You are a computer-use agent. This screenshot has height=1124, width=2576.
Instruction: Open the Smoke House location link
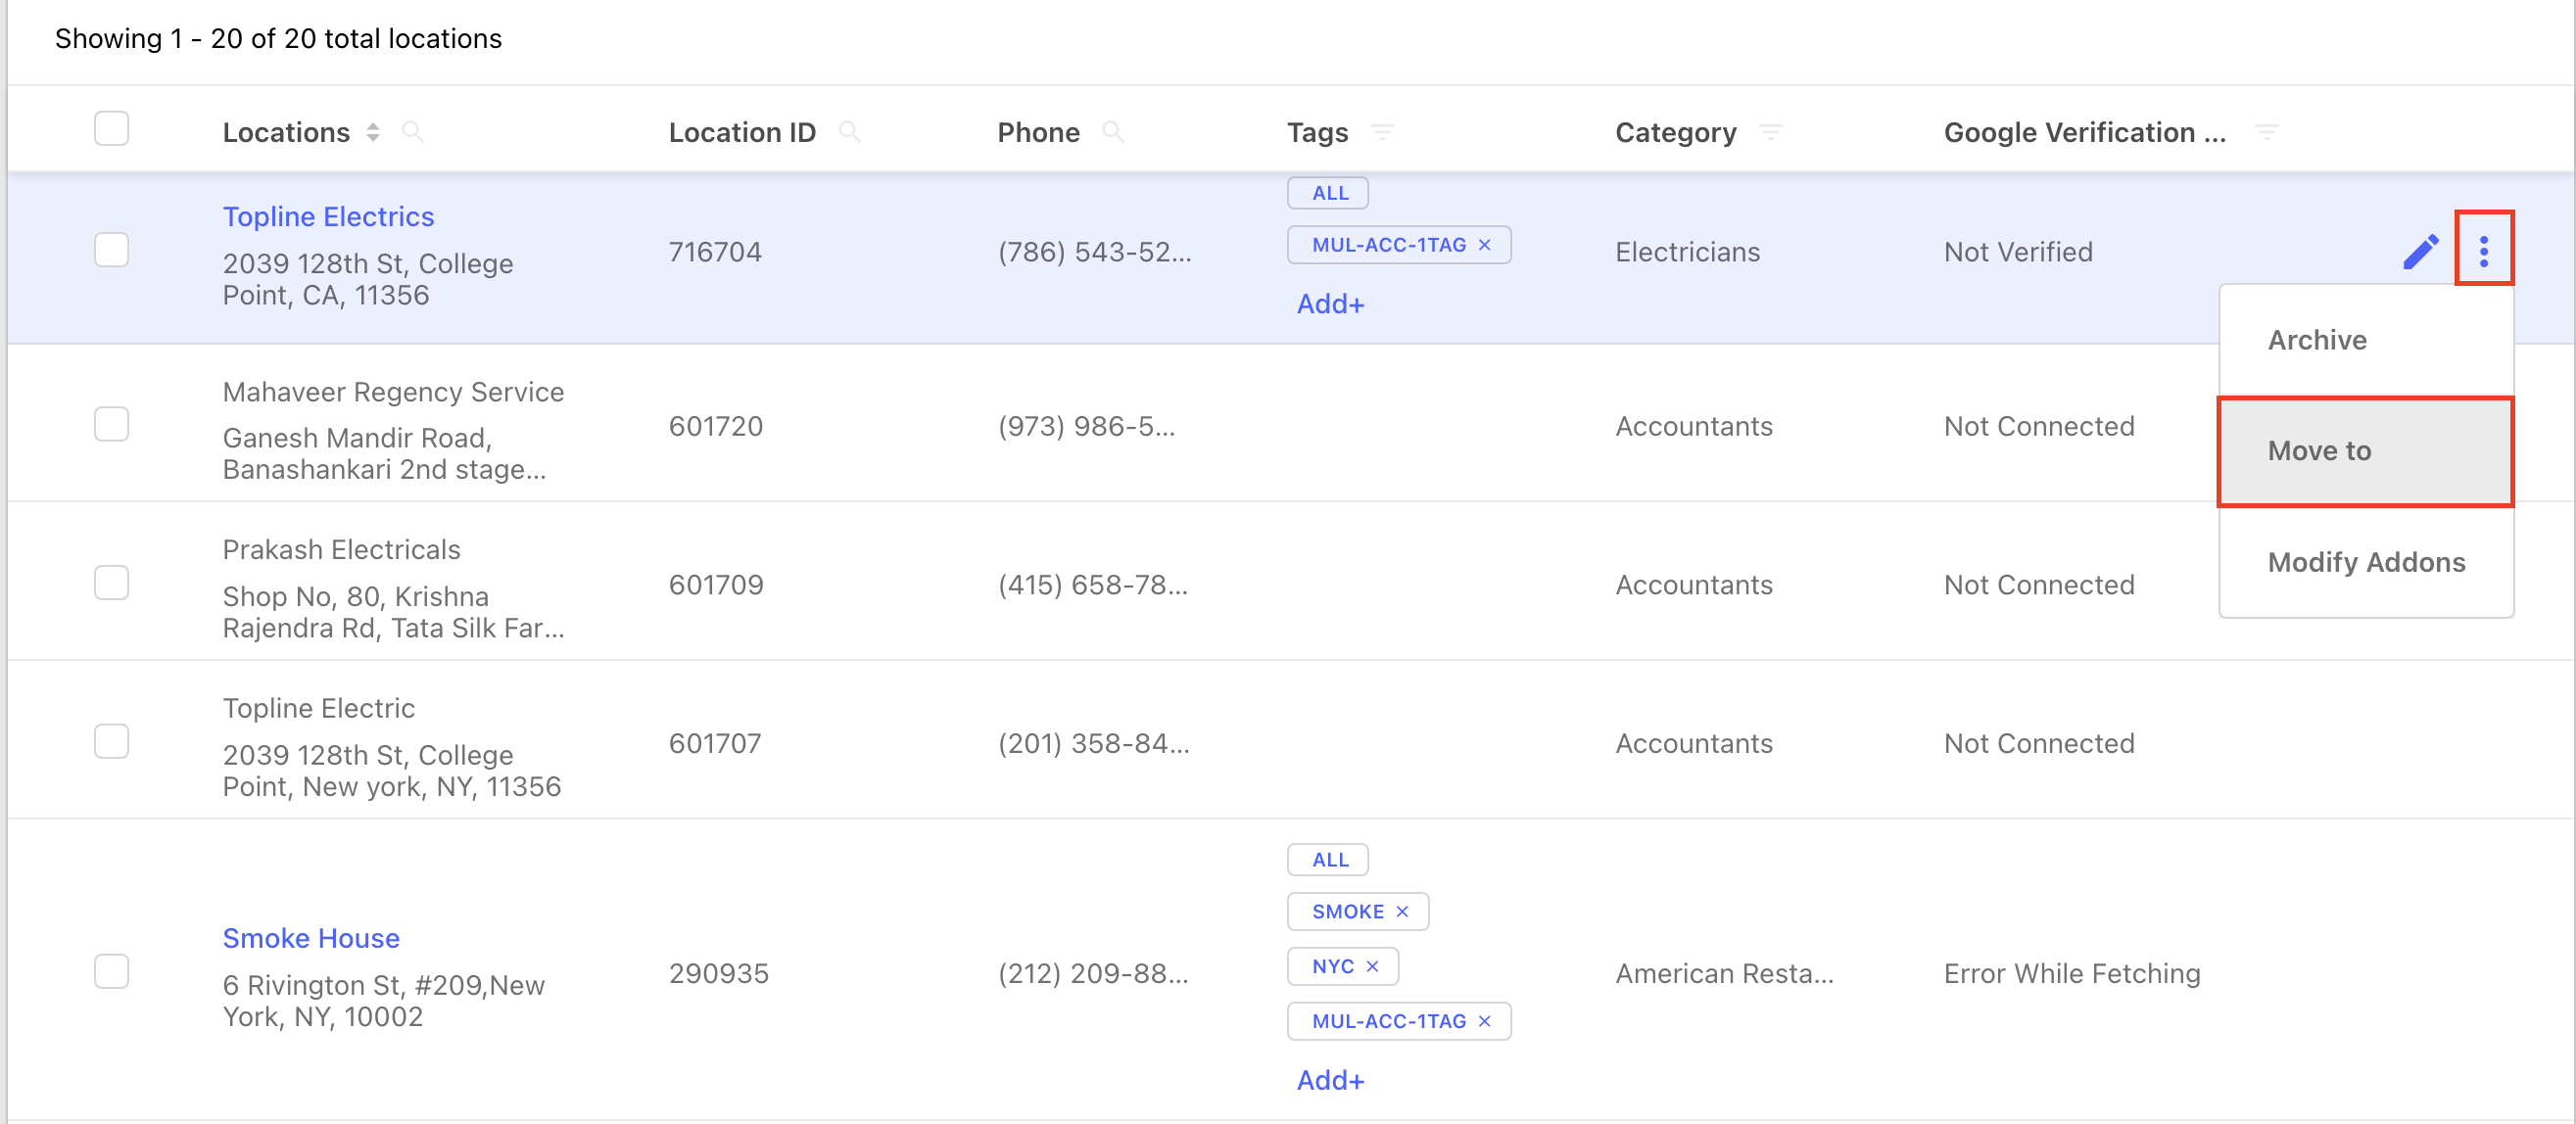[311, 938]
